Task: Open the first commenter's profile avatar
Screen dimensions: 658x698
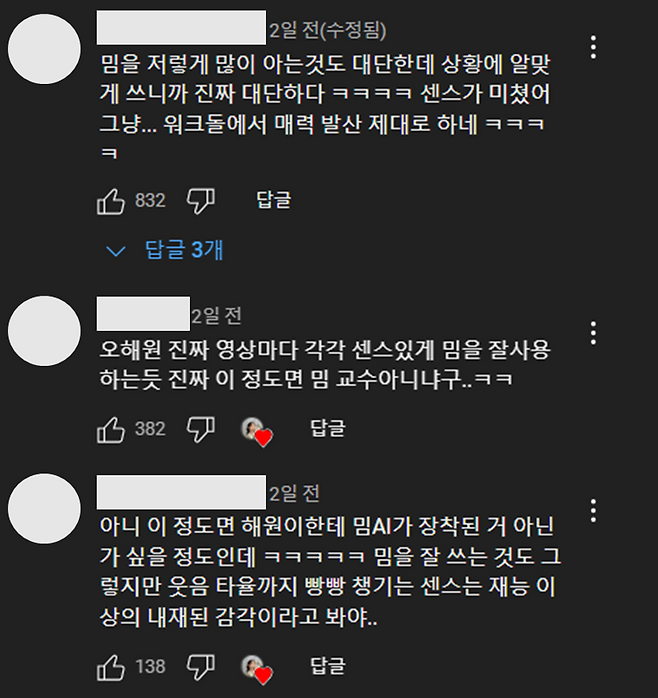Action: [44, 49]
